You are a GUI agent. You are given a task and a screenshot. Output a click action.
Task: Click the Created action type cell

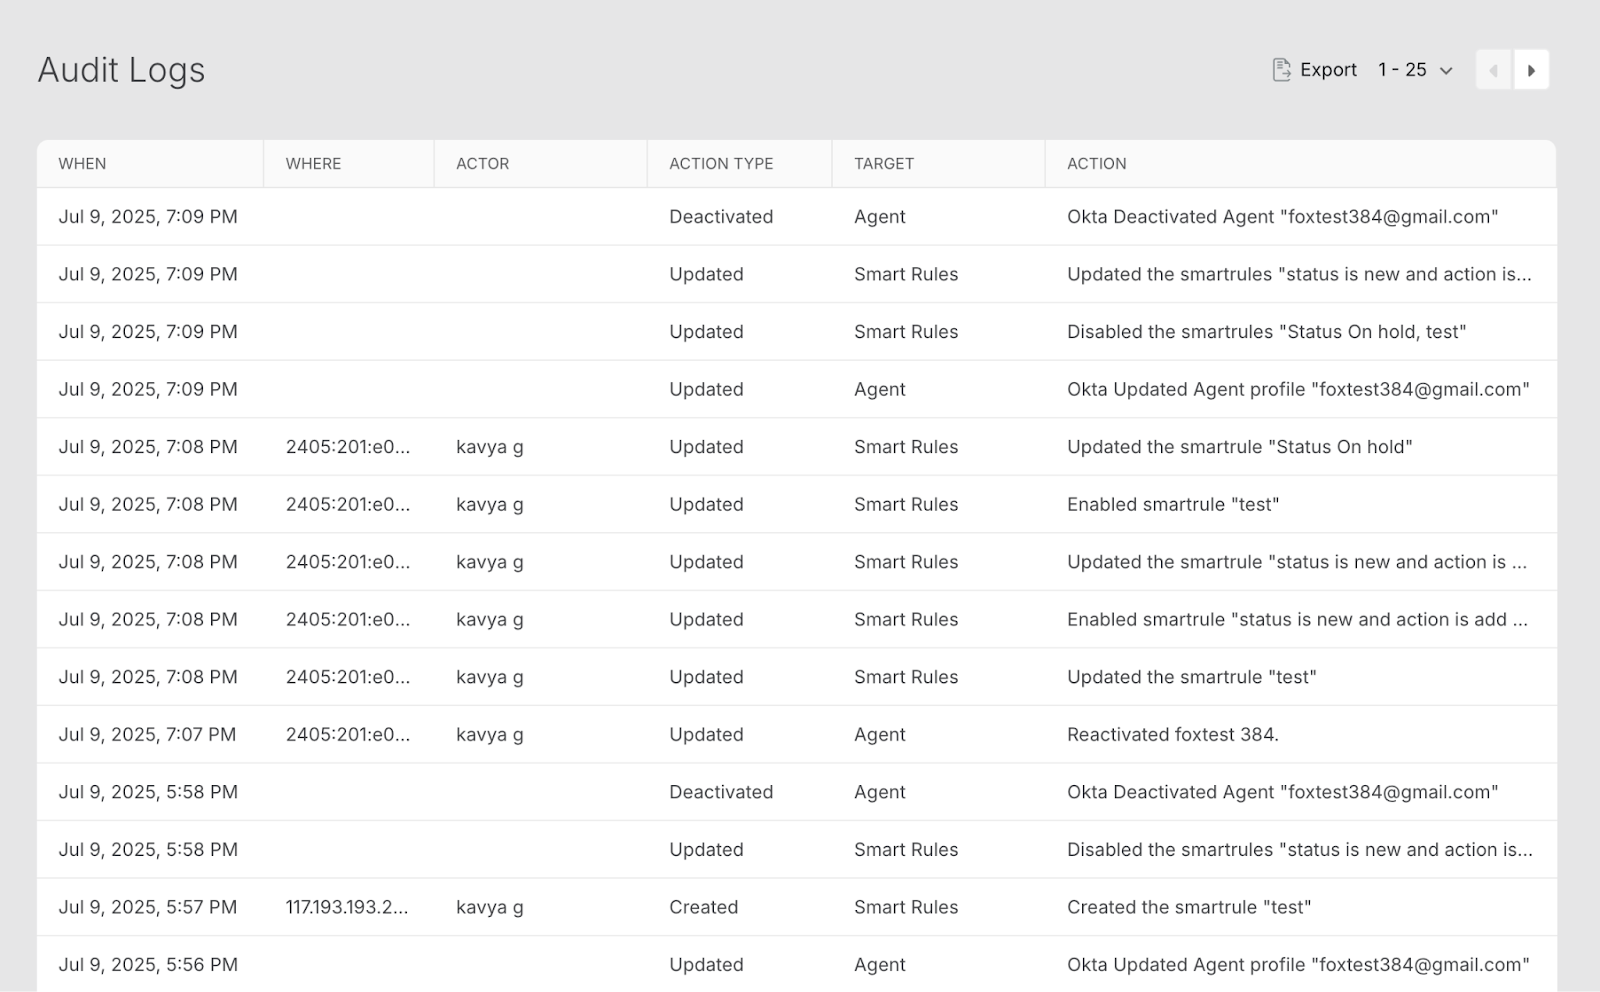coord(703,908)
